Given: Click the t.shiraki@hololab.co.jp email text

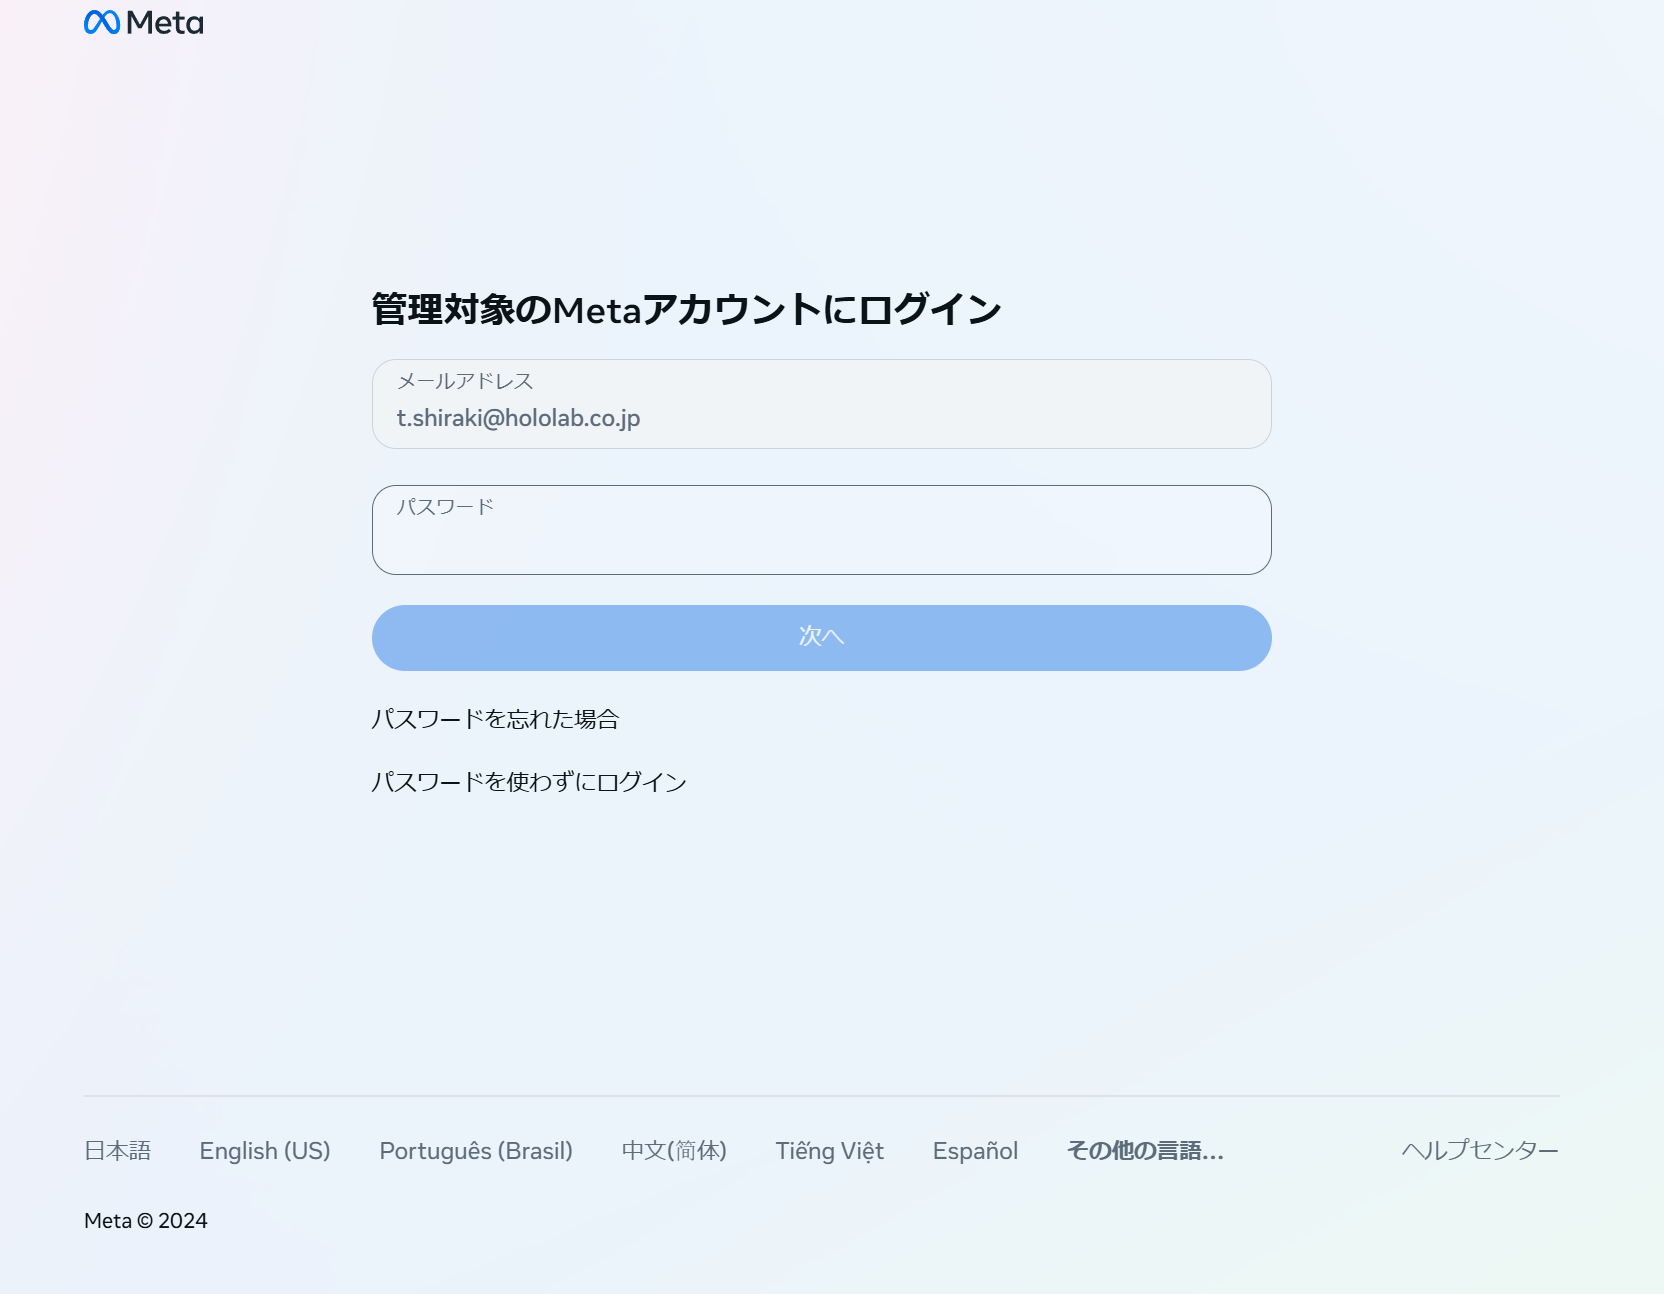Looking at the screenshot, I should point(518,418).
